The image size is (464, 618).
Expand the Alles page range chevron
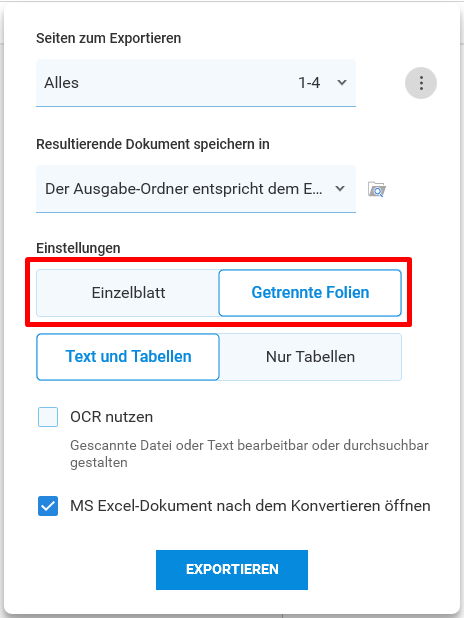pyautogui.click(x=342, y=83)
